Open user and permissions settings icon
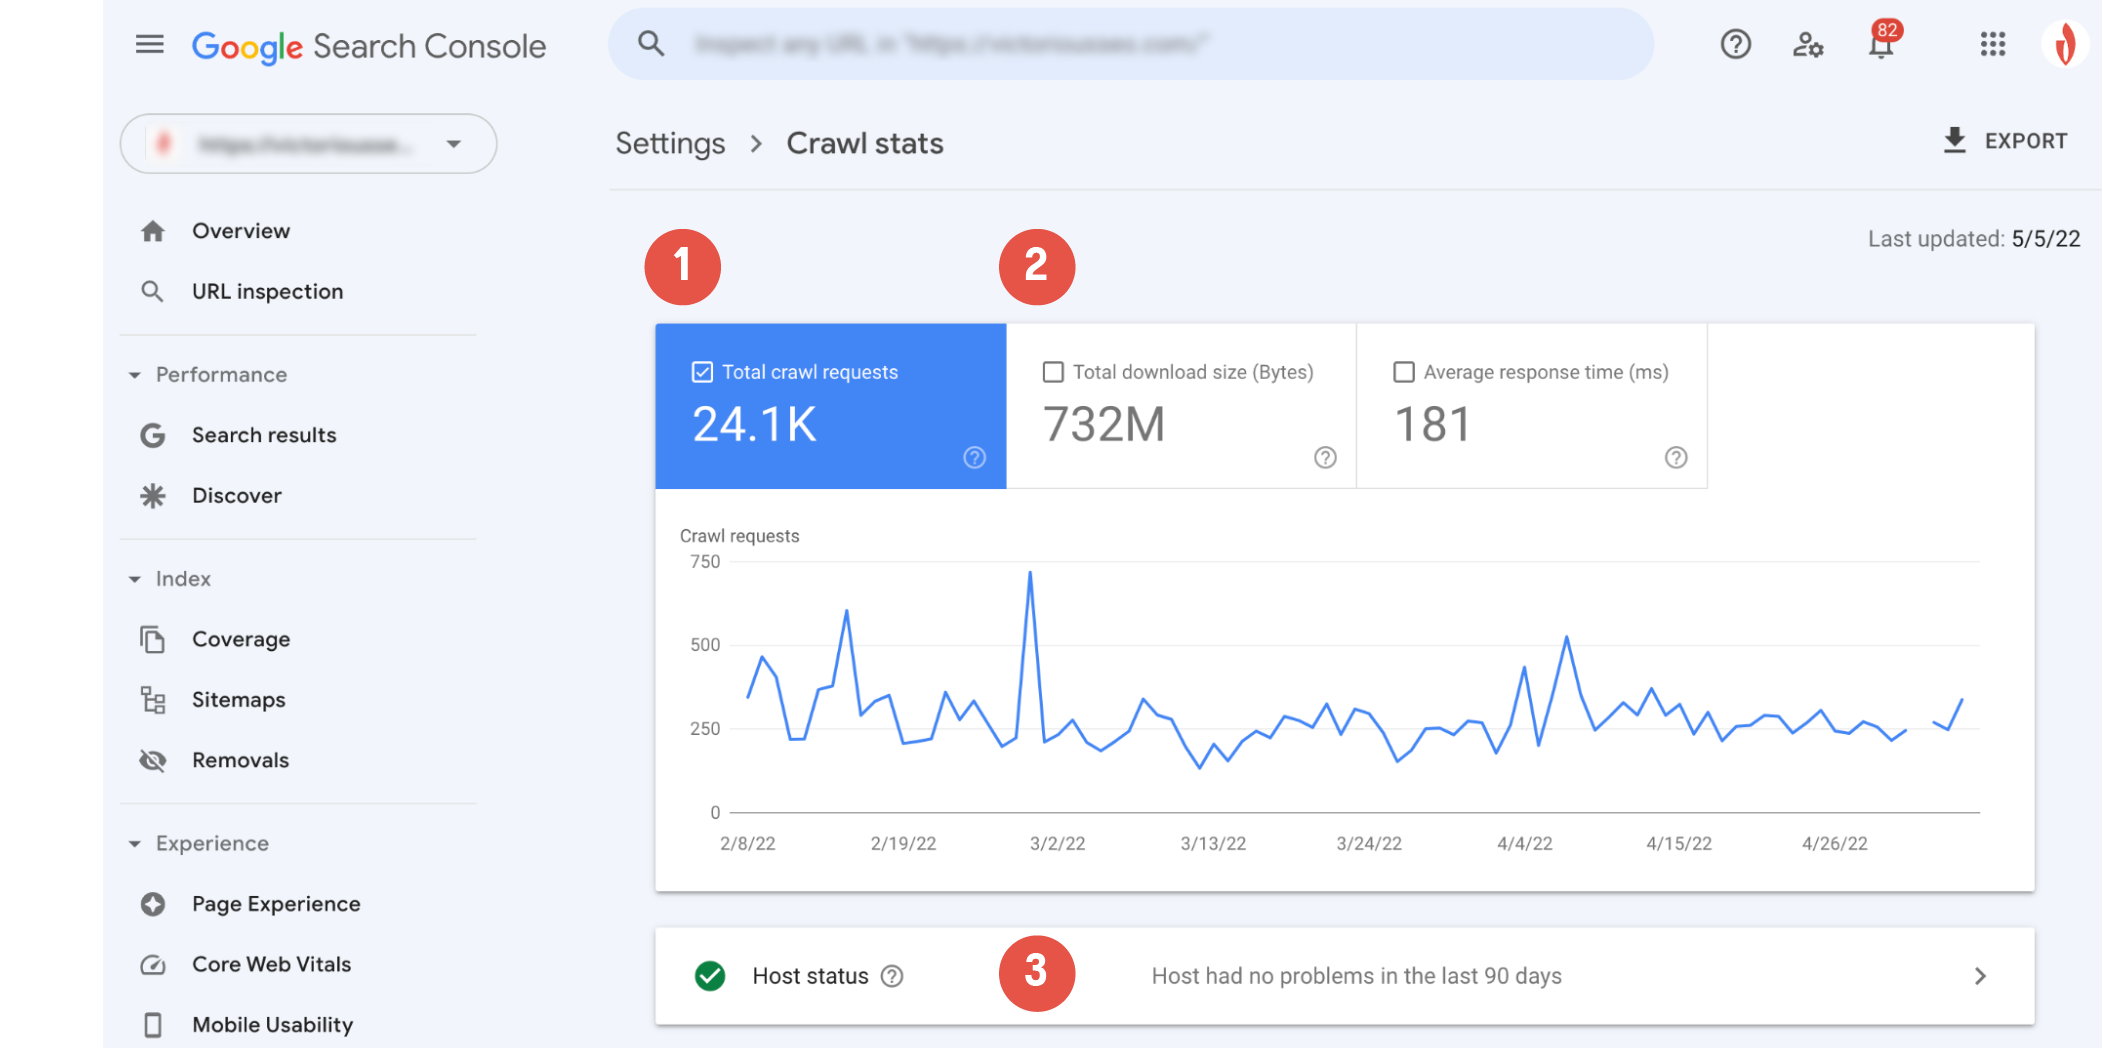Screen dimensions: 2103x1050 point(1807,44)
